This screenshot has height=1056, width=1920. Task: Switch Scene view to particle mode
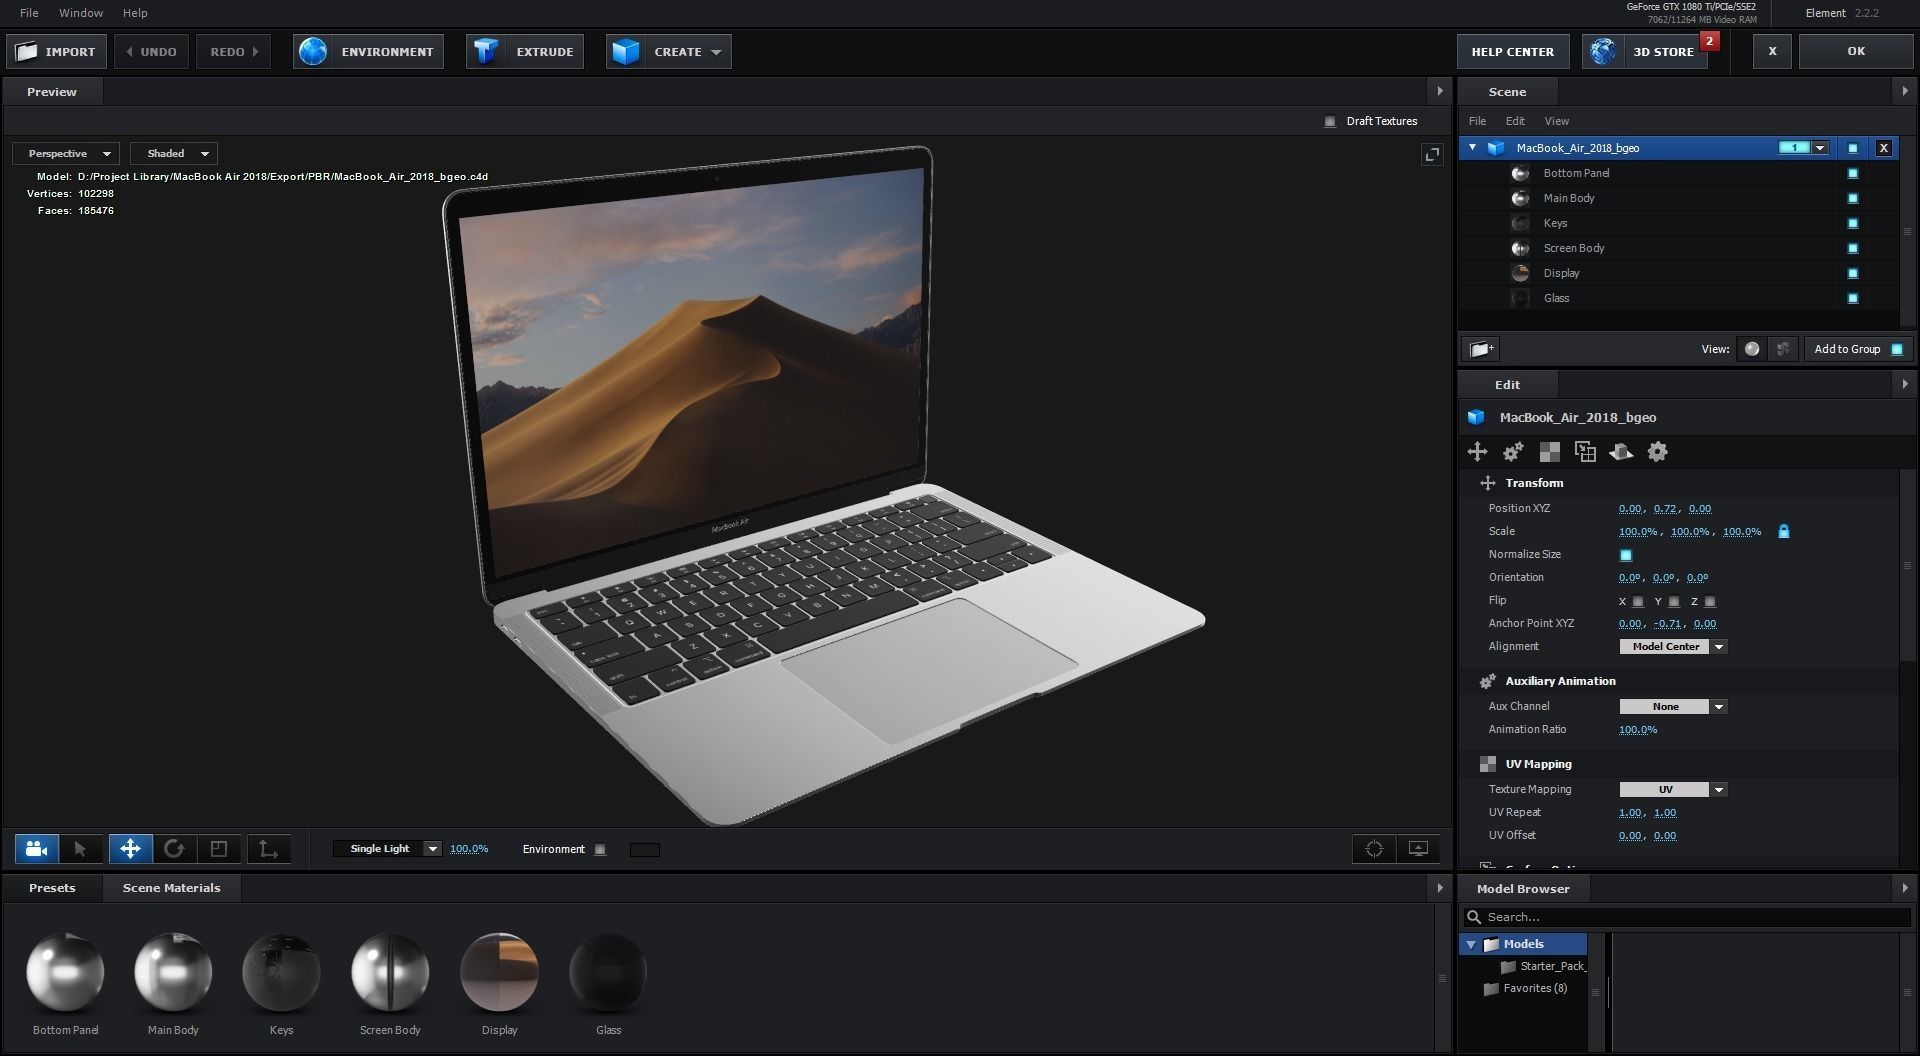coord(1783,349)
